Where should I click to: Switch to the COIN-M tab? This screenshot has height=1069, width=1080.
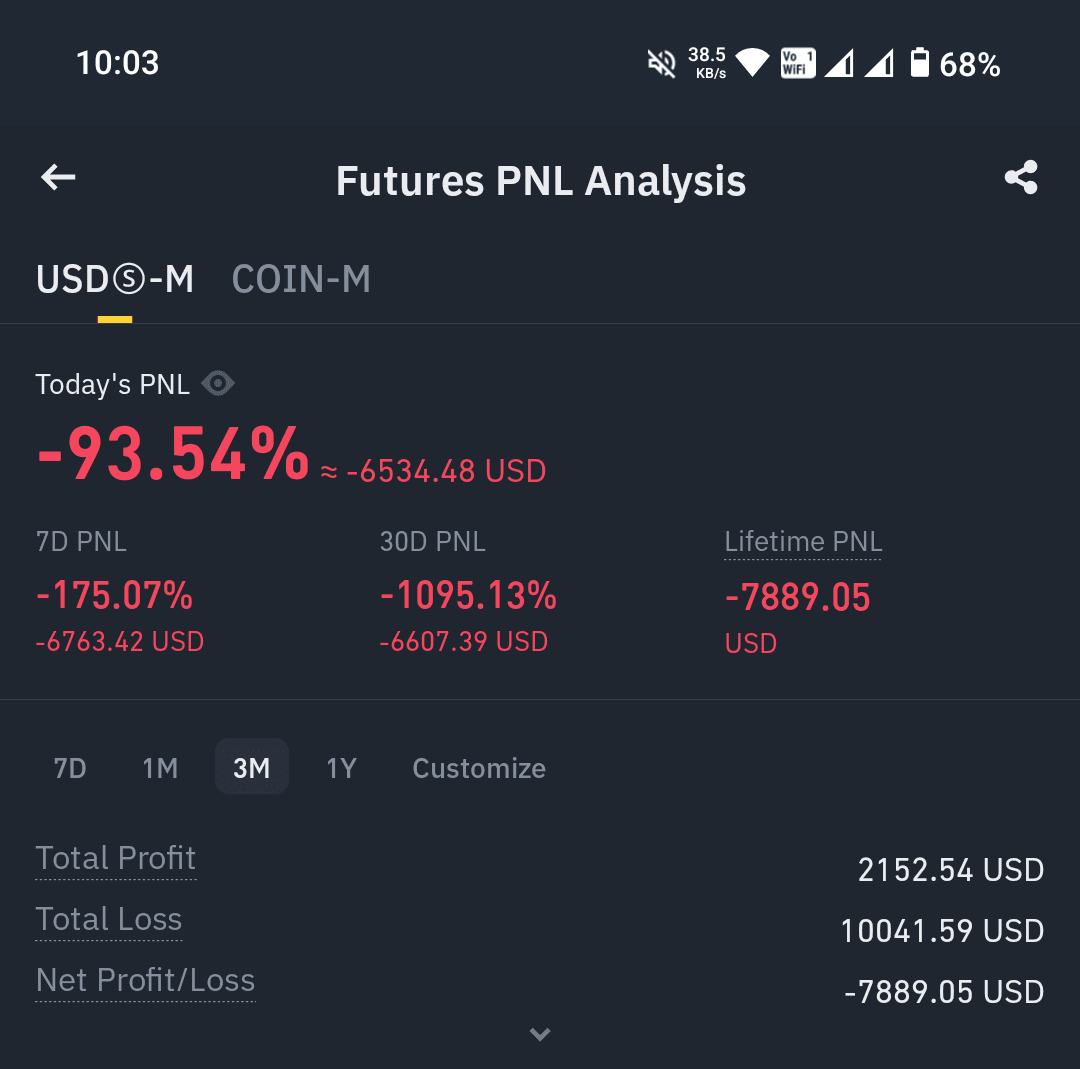pyautogui.click(x=301, y=280)
